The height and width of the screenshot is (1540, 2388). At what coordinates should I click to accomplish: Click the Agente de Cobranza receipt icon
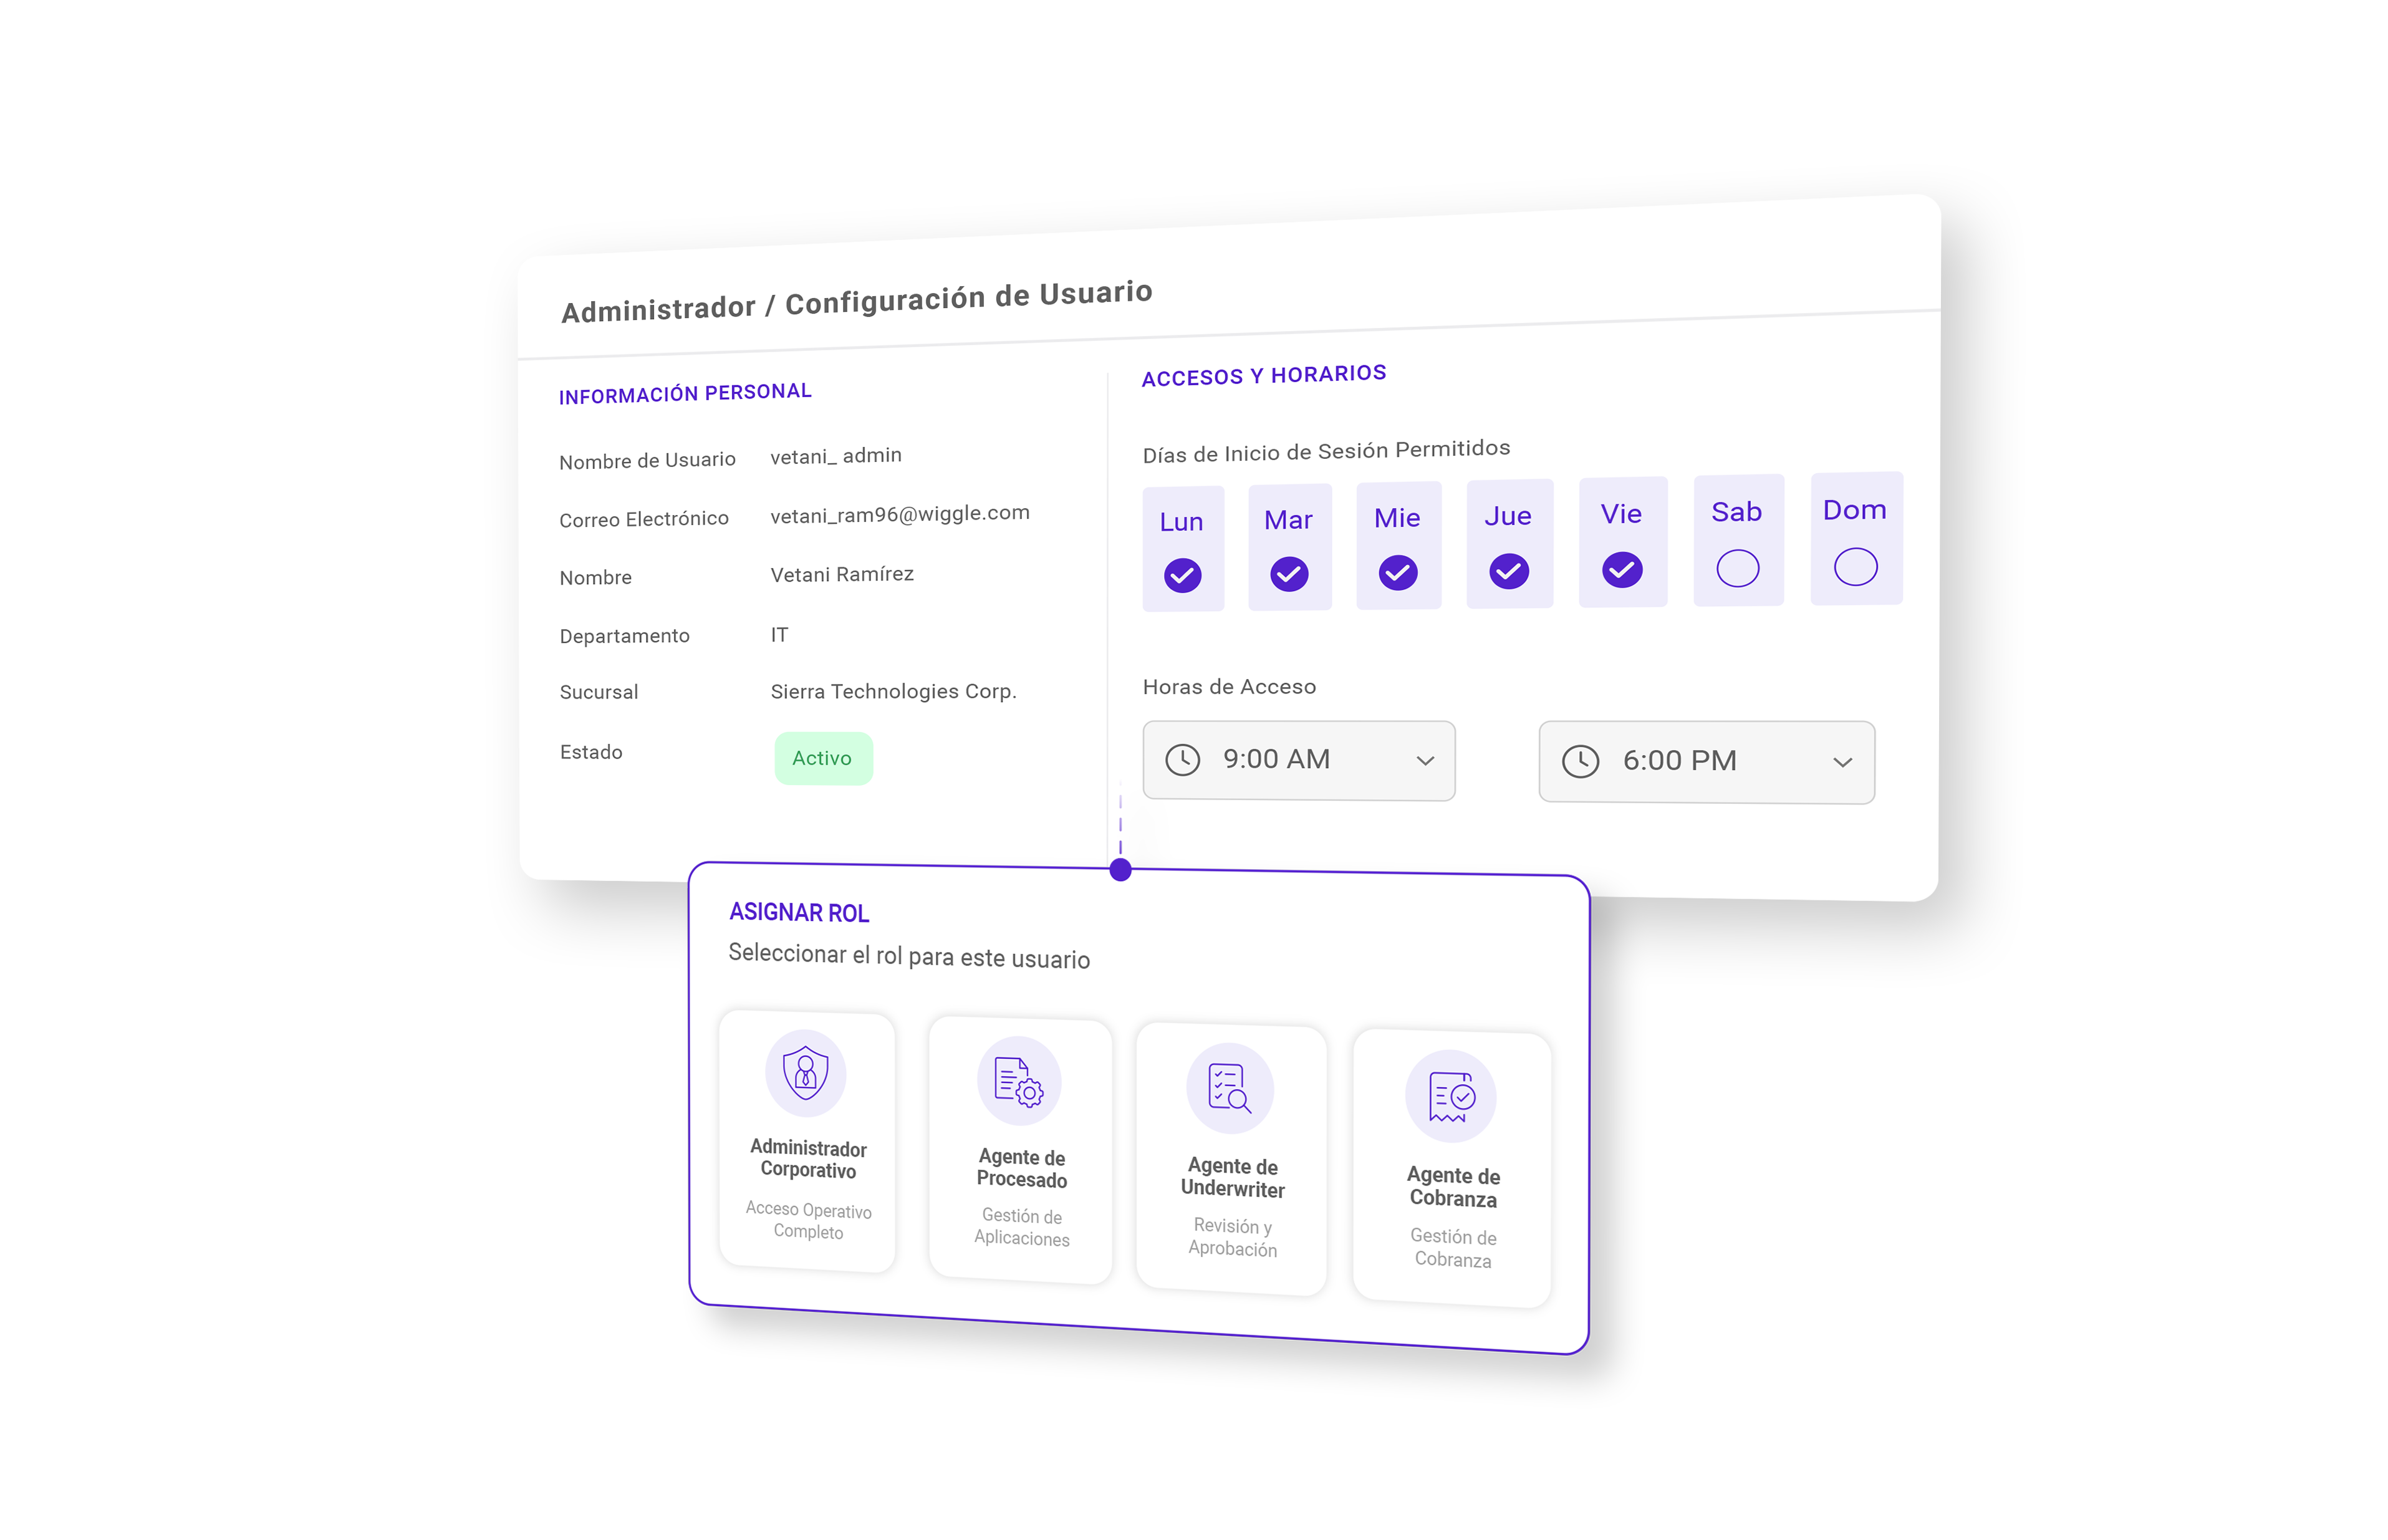[1452, 1097]
